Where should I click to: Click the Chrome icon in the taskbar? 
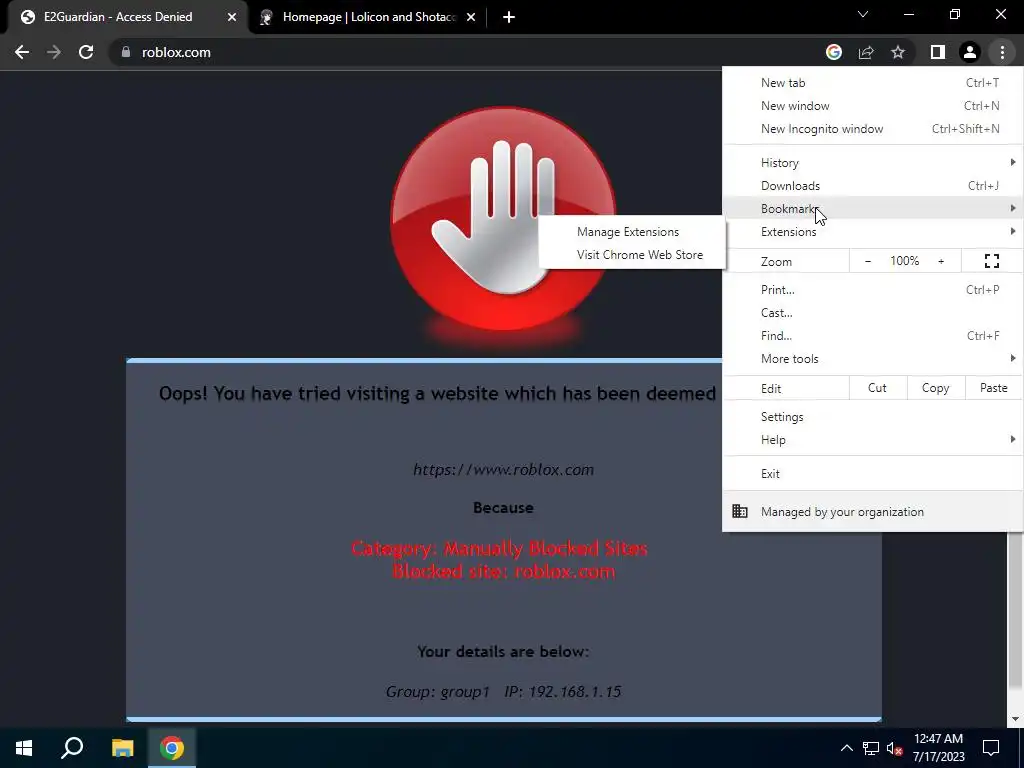172,748
